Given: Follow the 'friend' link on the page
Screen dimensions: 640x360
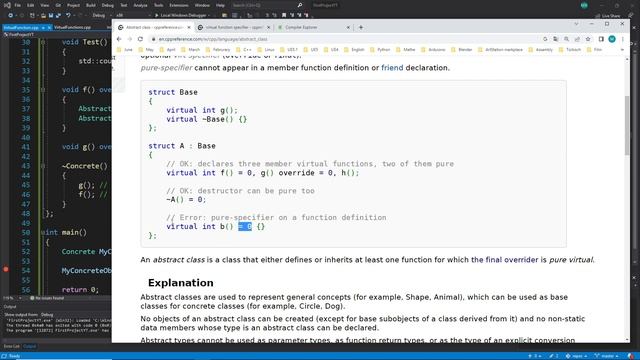Looking at the screenshot, I should [392, 68].
